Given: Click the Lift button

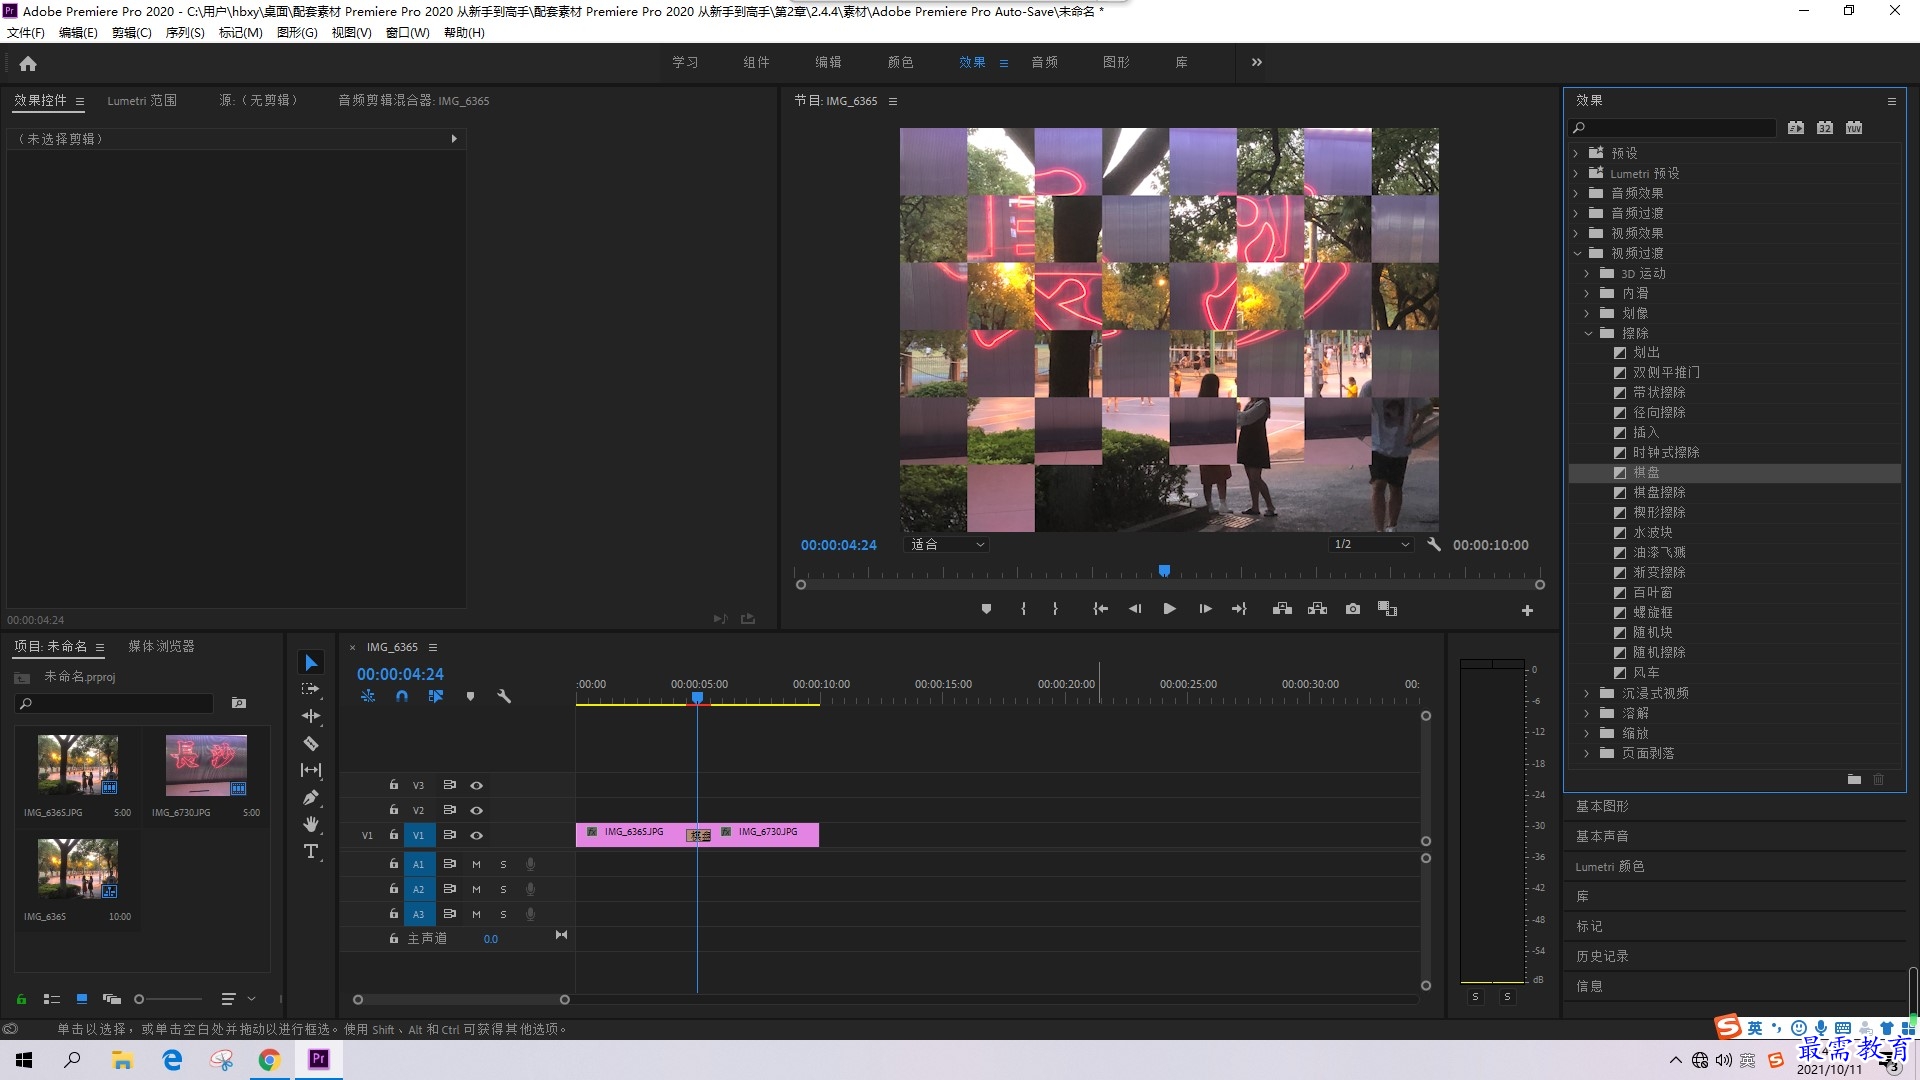Looking at the screenshot, I should [1282, 609].
